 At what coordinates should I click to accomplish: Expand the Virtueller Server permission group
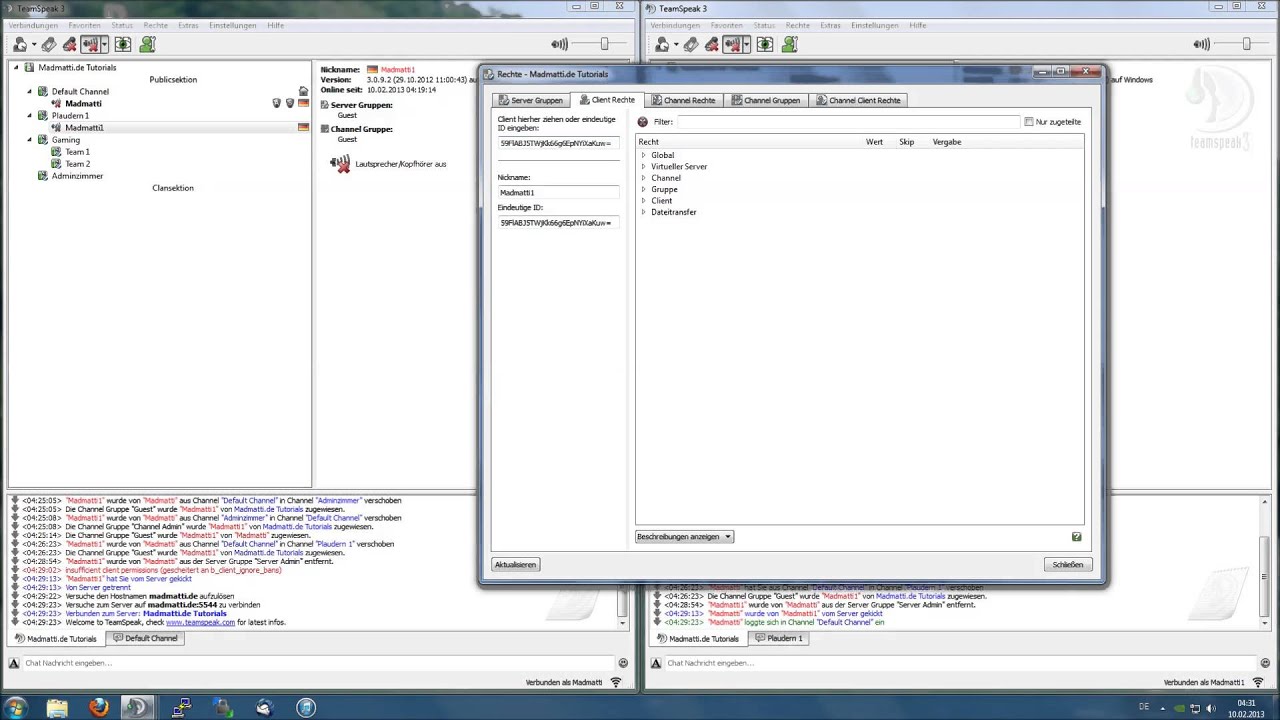coord(644,167)
